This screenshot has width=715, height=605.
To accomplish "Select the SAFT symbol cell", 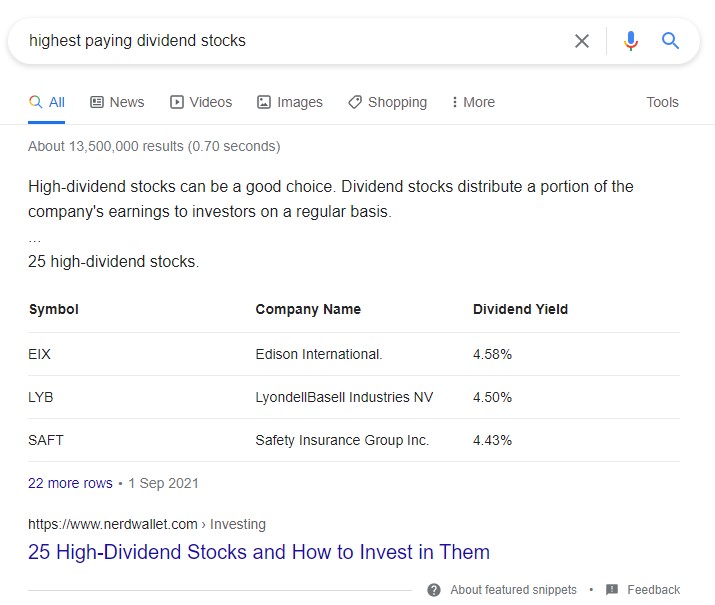I will coord(46,440).
